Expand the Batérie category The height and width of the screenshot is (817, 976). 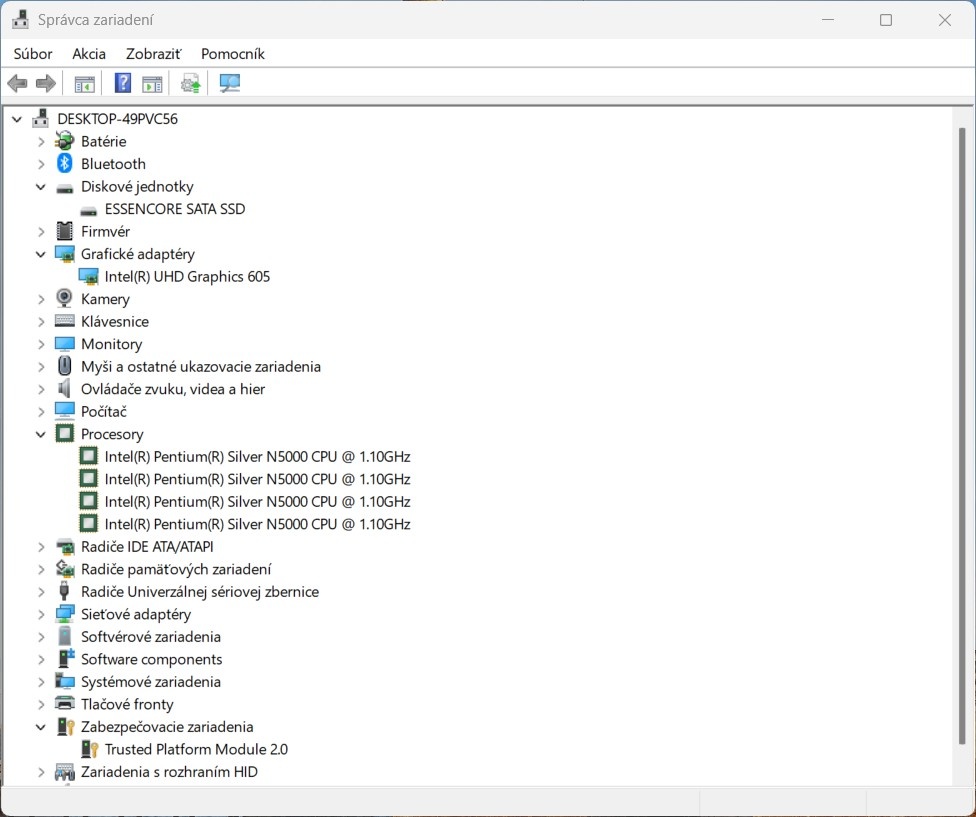click(x=41, y=141)
